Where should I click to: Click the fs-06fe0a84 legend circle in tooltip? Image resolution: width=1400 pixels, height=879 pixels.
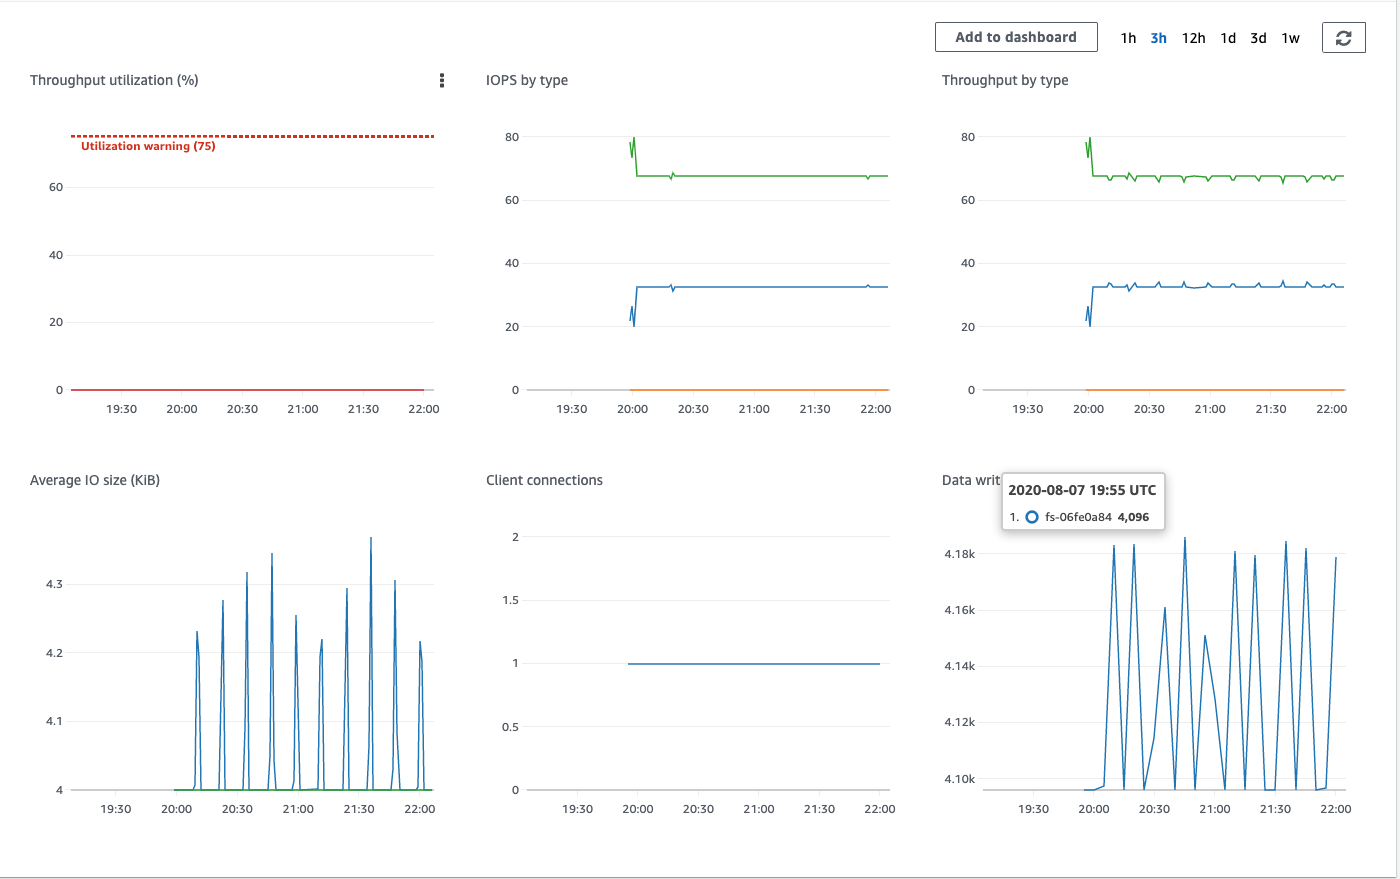coord(1031,517)
